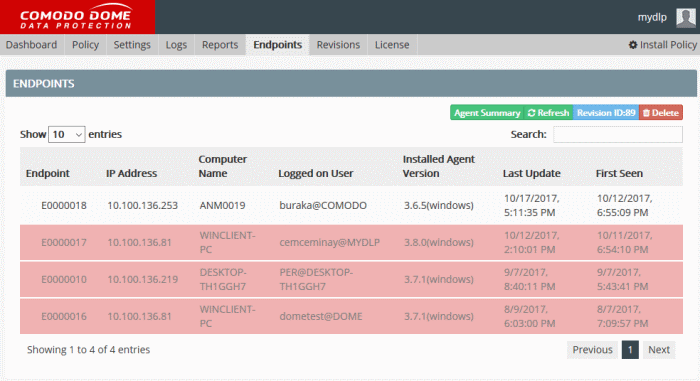Sort by Installed Agent Version column
The image size is (700, 381).
[x=438, y=166]
